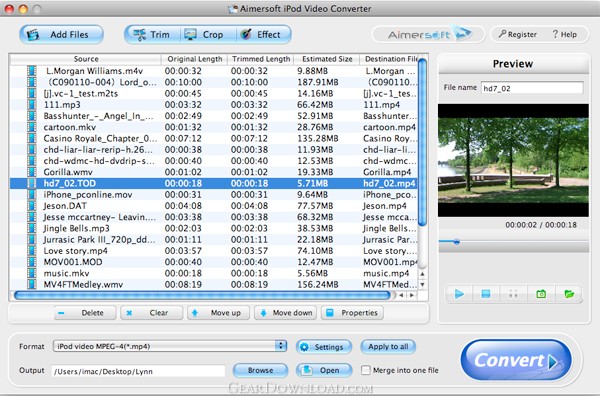600x396 pixels.
Task: Click the Add Files button
Action: click(61, 34)
